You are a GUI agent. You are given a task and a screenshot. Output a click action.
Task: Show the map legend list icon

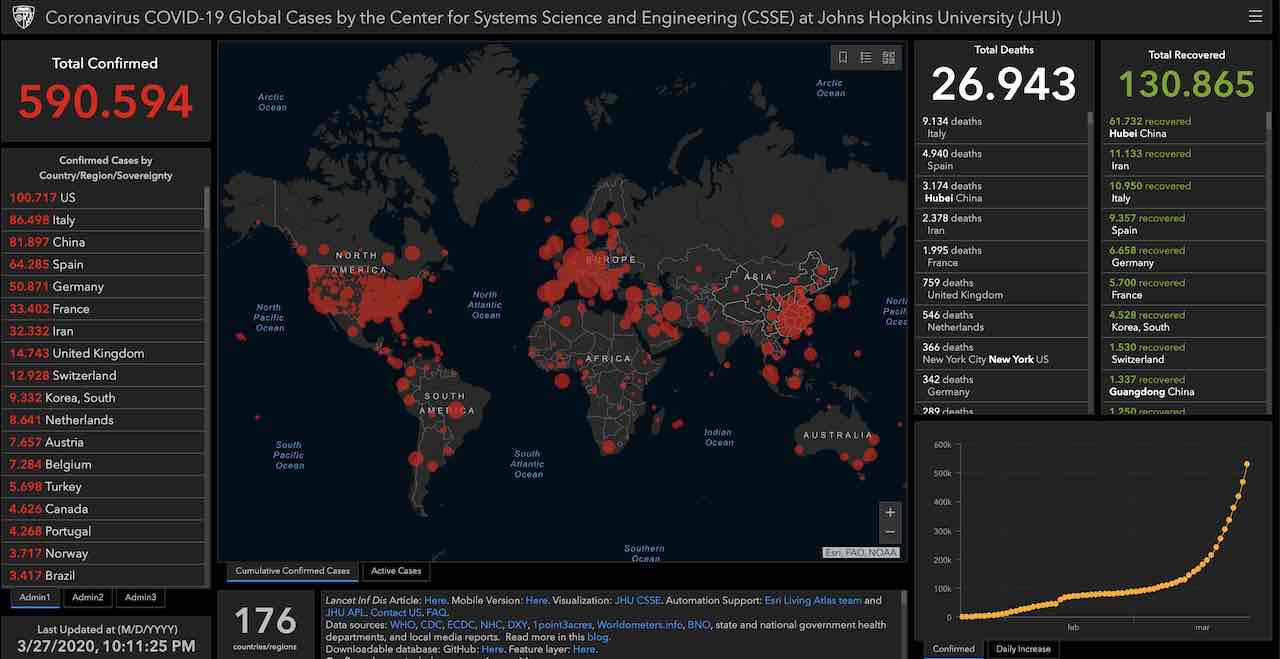tap(866, 58)
